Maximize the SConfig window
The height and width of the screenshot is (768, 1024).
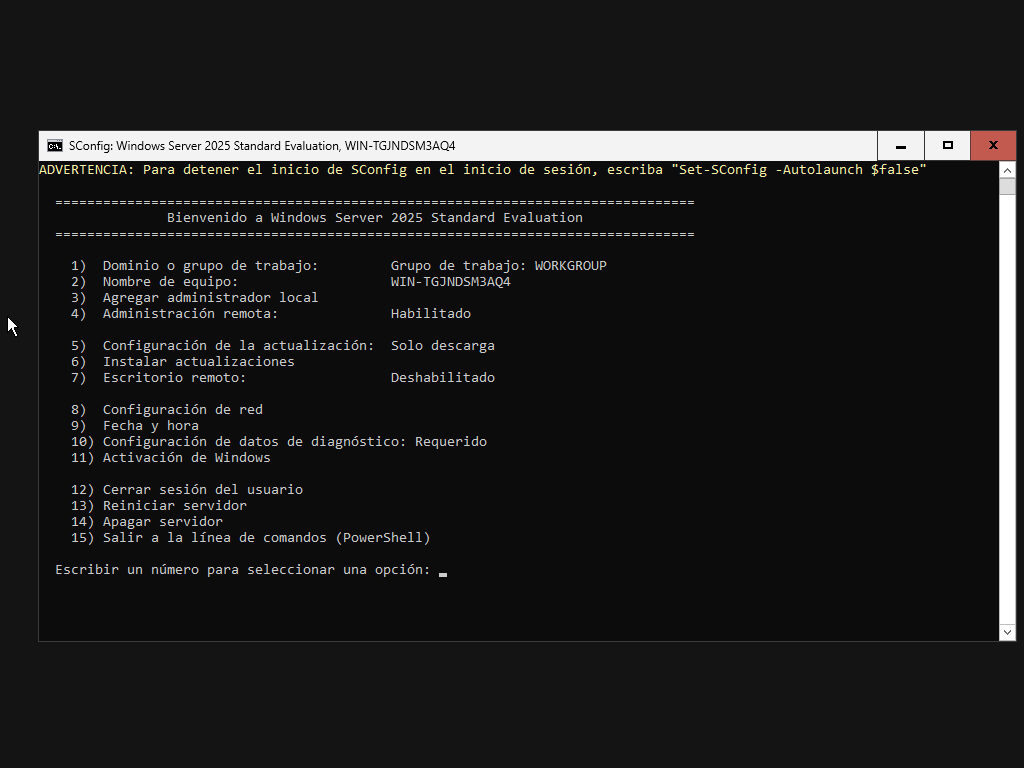coord(948,146)
